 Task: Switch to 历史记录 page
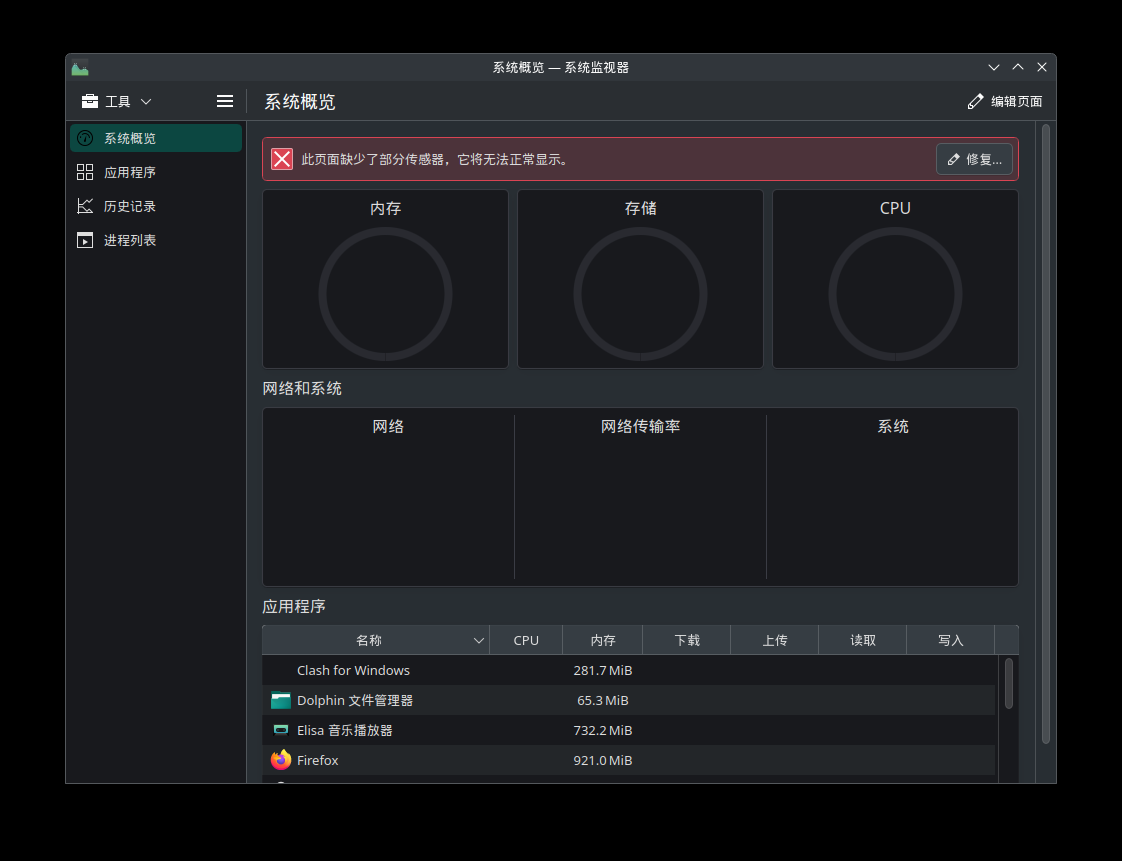[x=156, y=206]
